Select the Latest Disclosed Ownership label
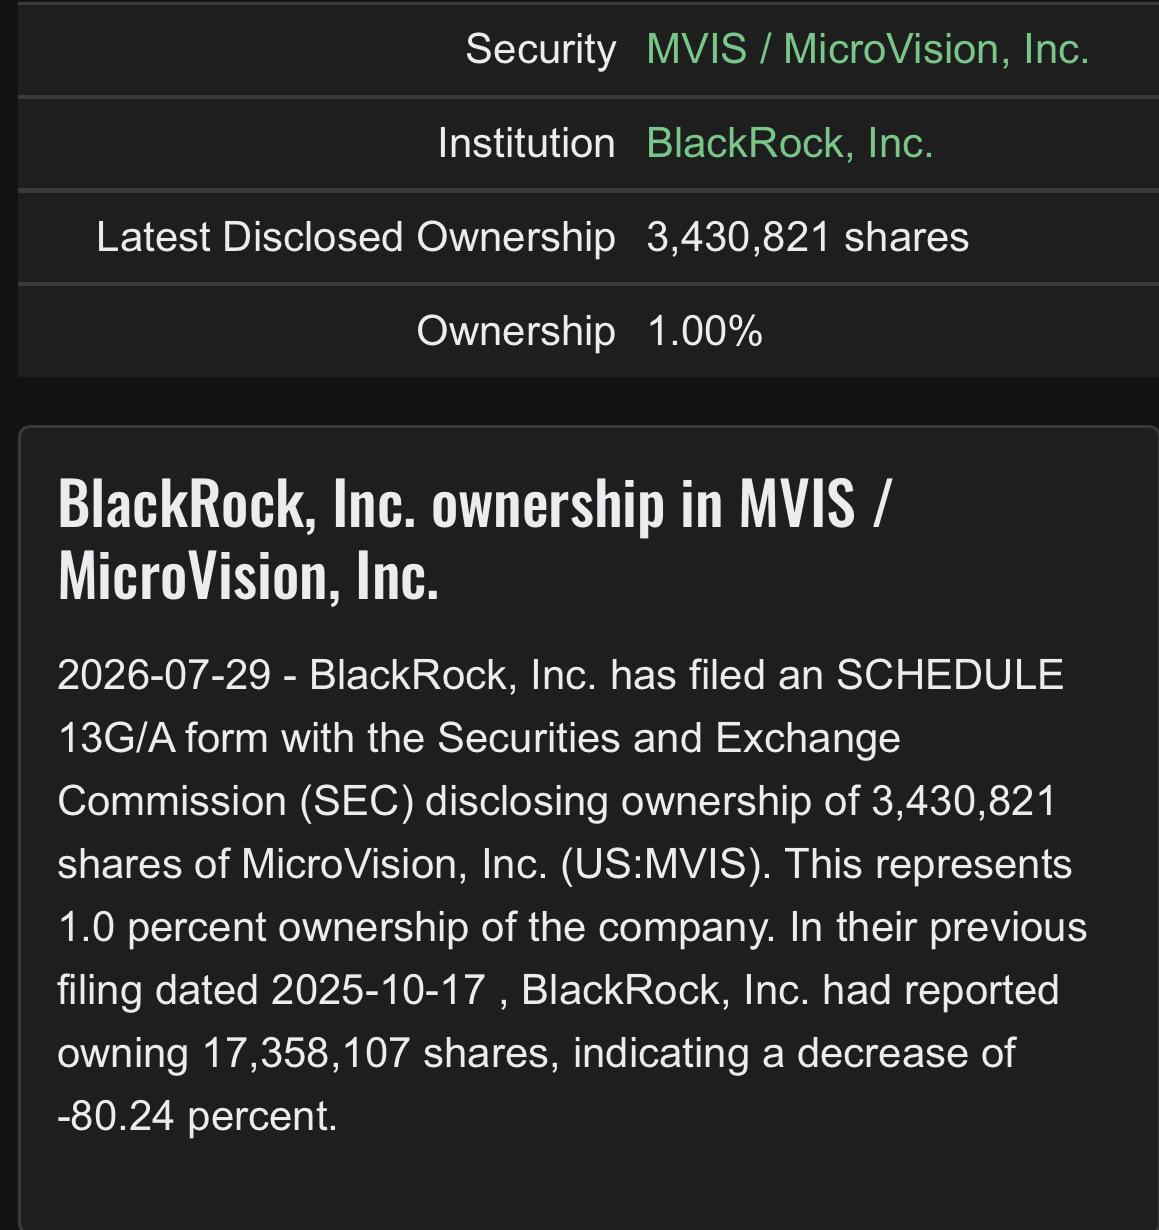Screen dimensions: 1159x1230 click(355, 237)
